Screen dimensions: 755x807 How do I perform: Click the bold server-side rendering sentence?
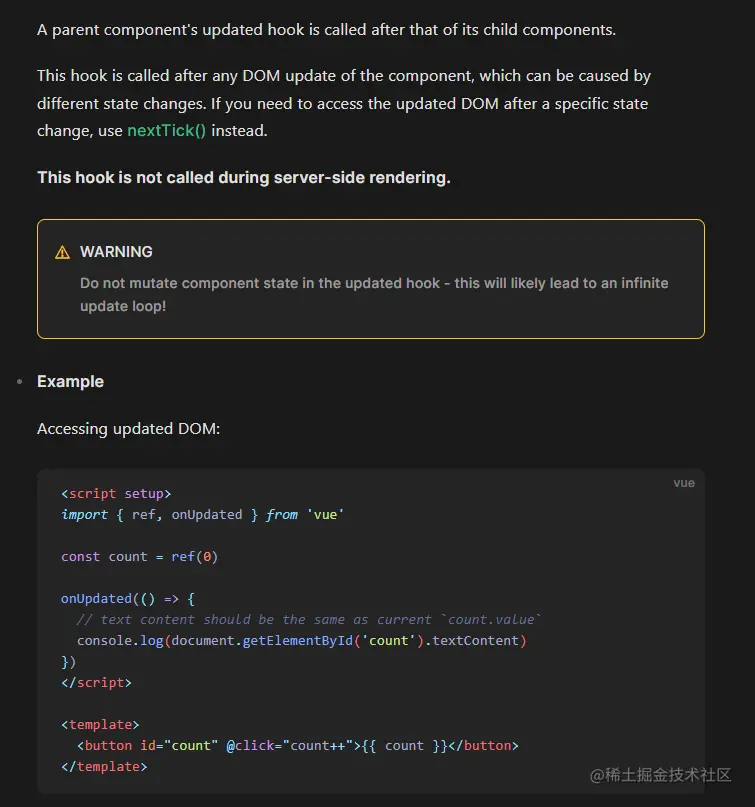pos(244,178)
